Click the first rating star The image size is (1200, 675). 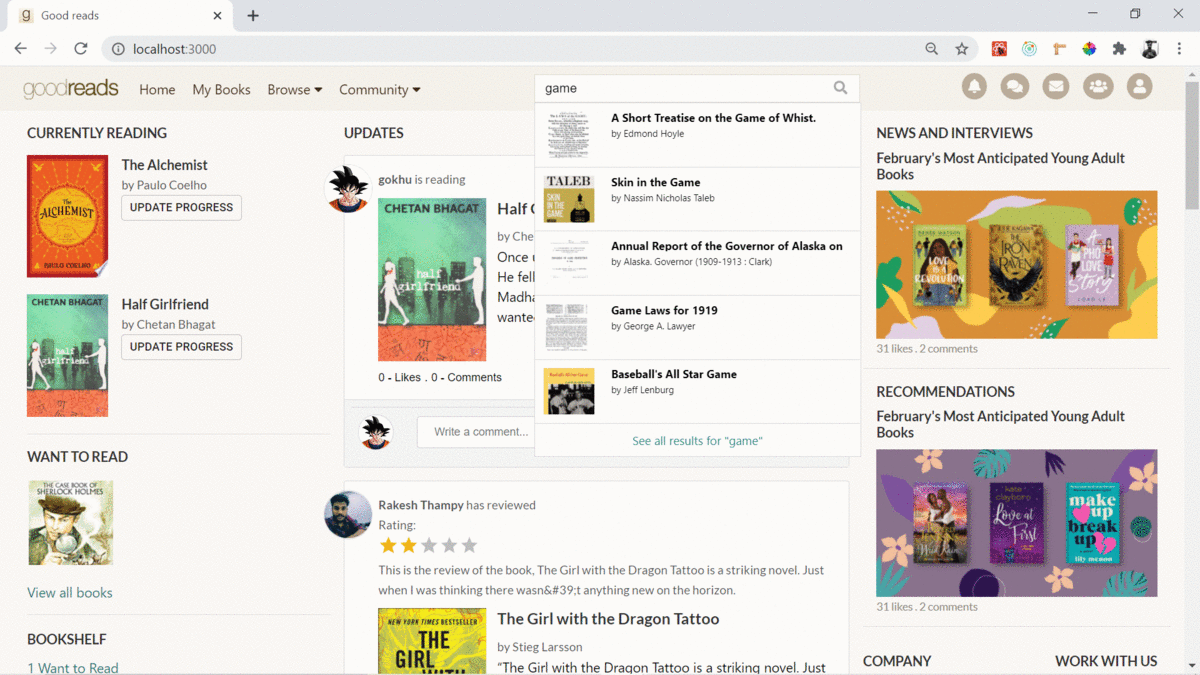(x=388, y=545)
